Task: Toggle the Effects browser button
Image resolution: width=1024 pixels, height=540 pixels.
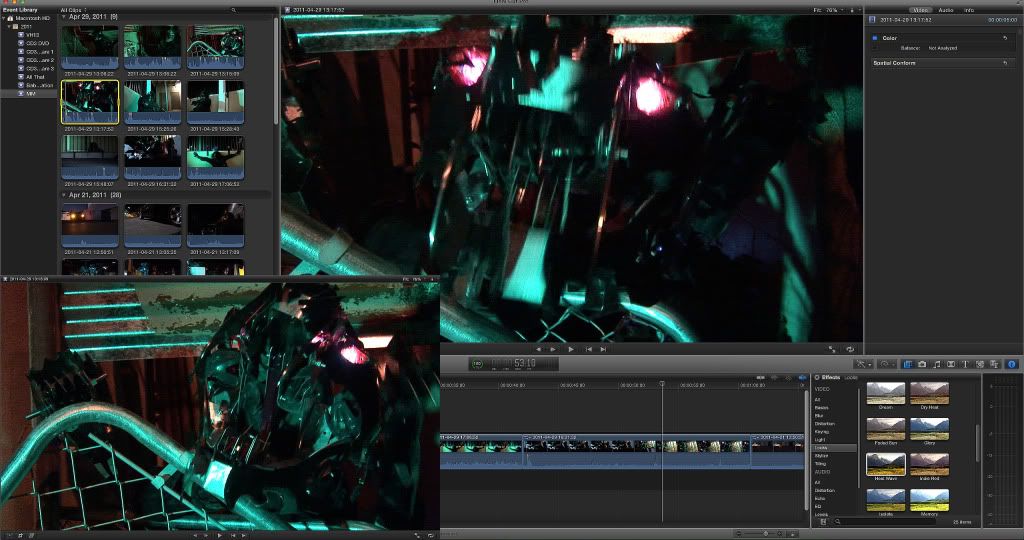Action: click(907, 364)
